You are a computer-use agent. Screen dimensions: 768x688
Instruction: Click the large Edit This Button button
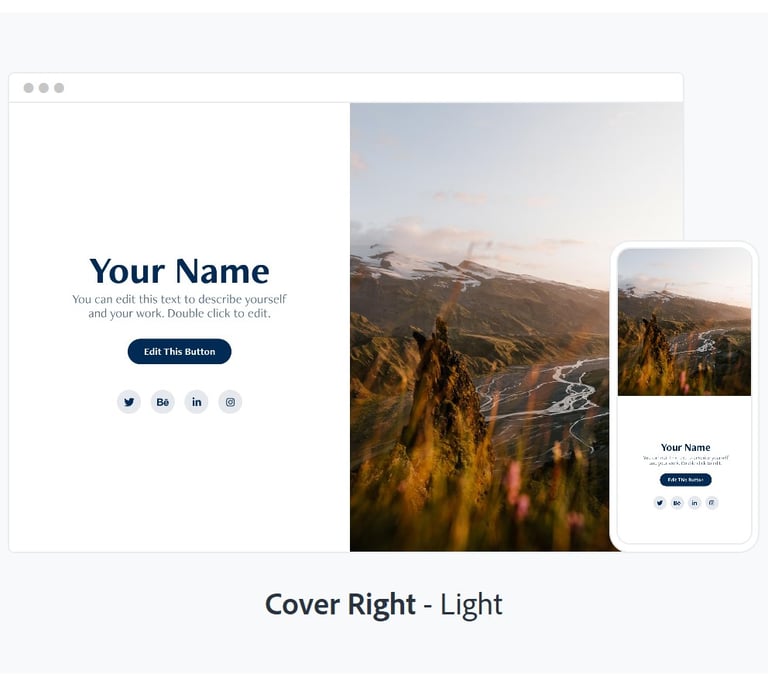pyautogui.click(x=179, y=352)
